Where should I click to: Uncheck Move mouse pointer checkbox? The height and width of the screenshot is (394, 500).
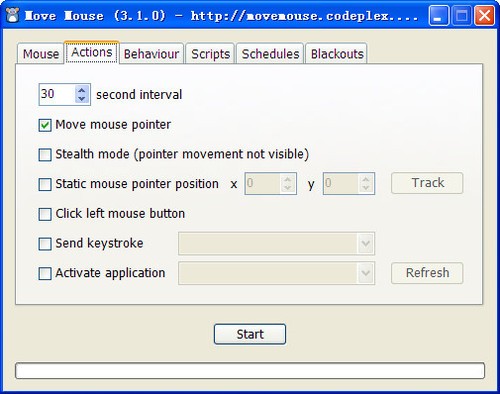pos(45,125)
